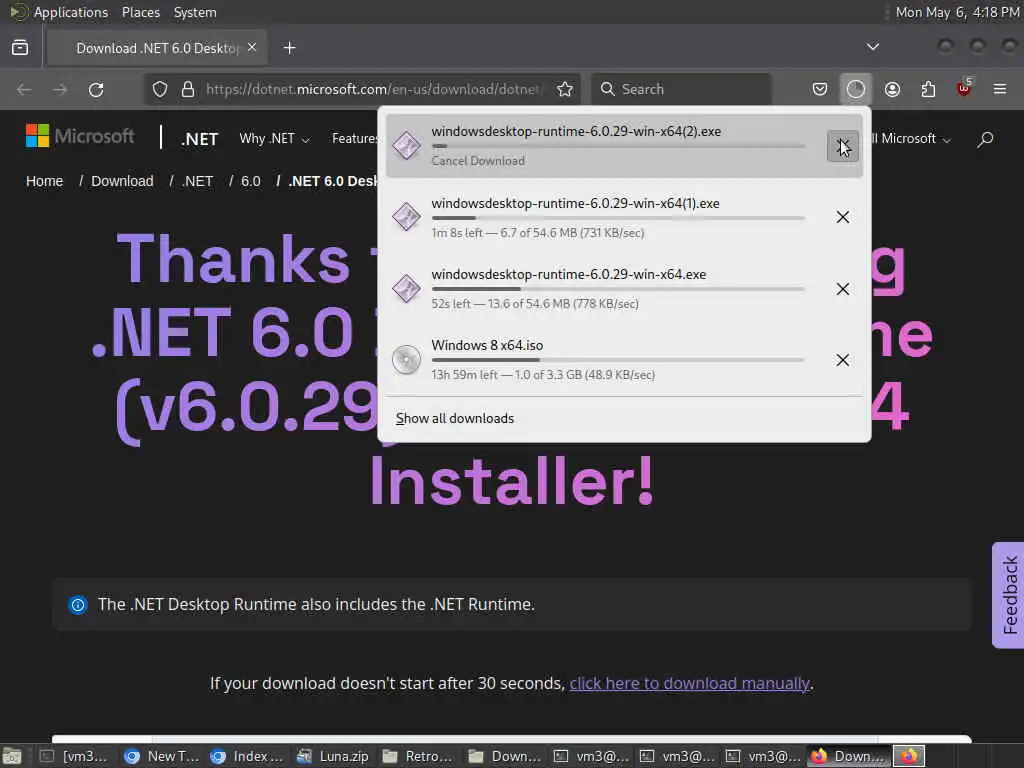The image size is (1024, 768).
Task: Open the Feedback side tab
Action: (x=1008, y=595)
